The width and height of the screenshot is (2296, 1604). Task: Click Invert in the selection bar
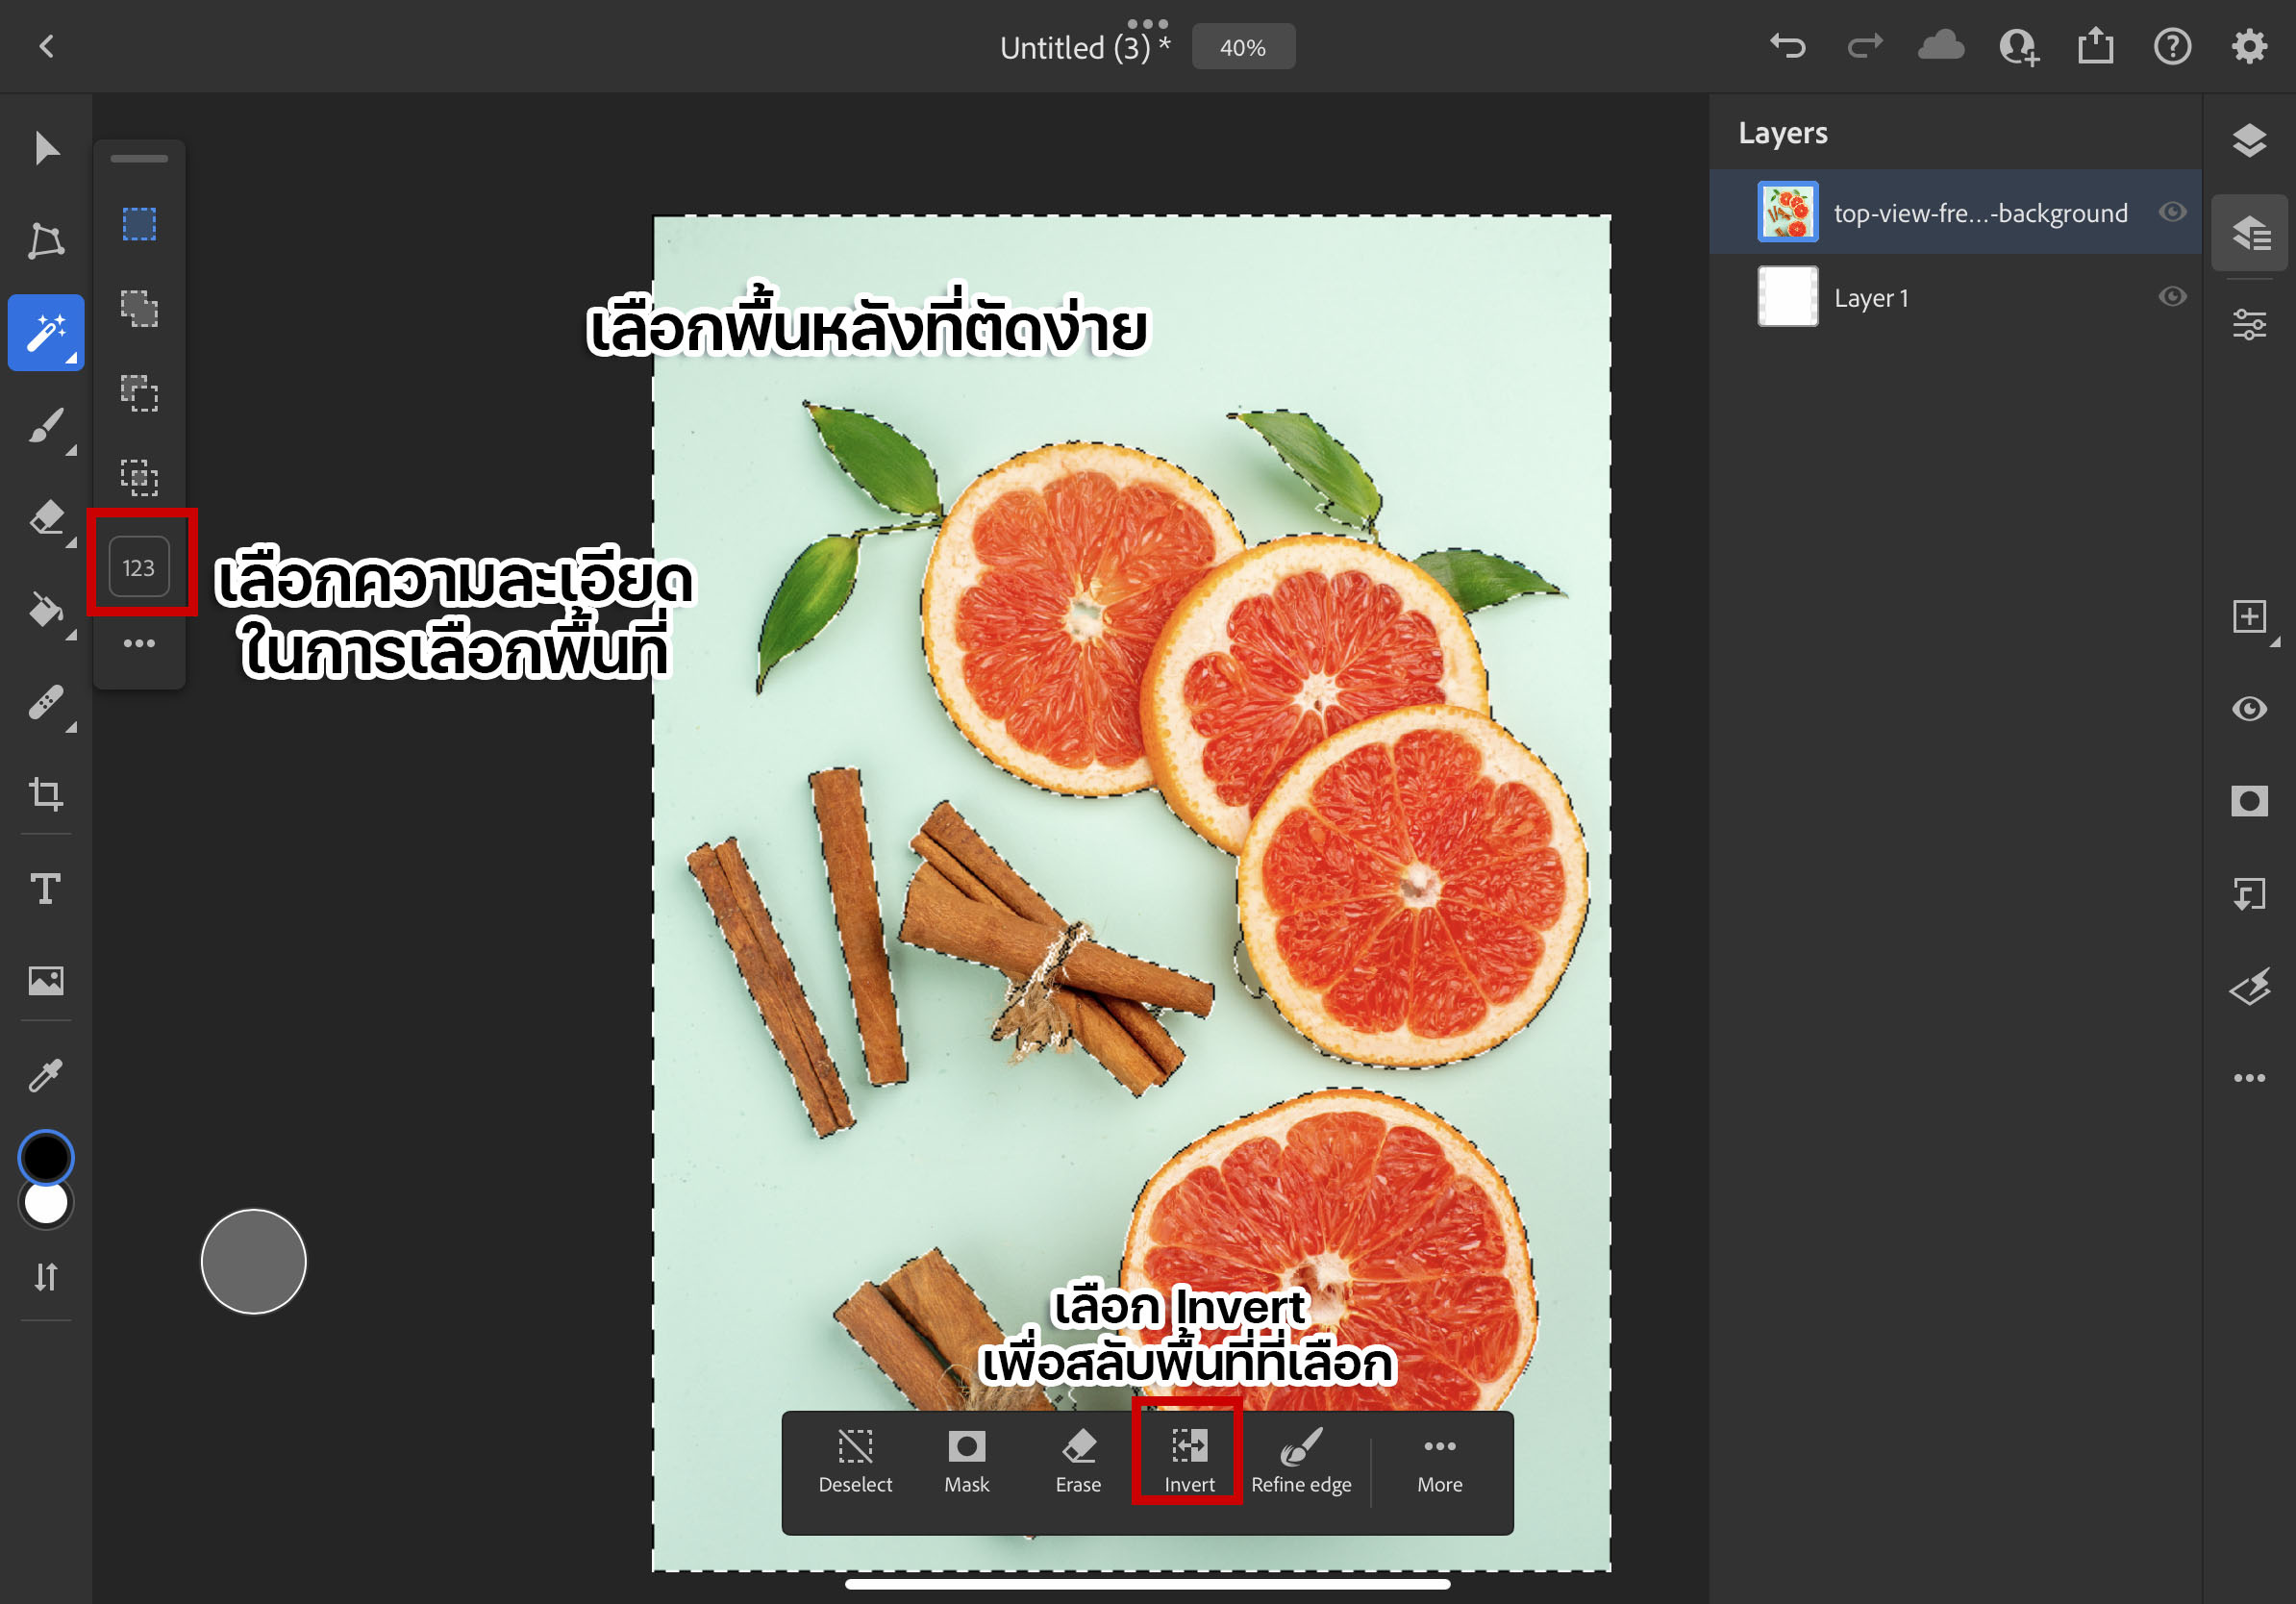1189,1460
